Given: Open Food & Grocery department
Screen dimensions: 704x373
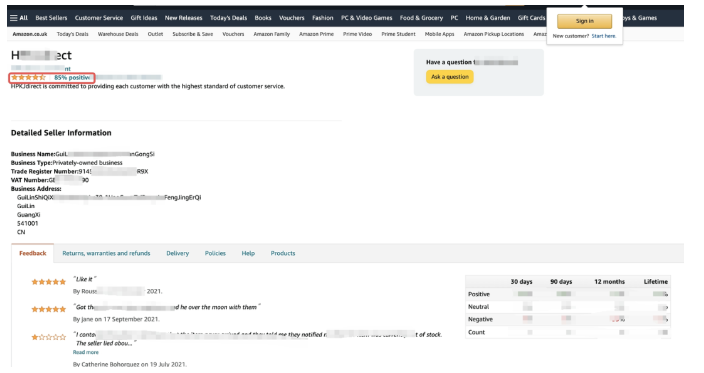Looking at the screenshot, I should pyautogui.click(x=421, y=18).
